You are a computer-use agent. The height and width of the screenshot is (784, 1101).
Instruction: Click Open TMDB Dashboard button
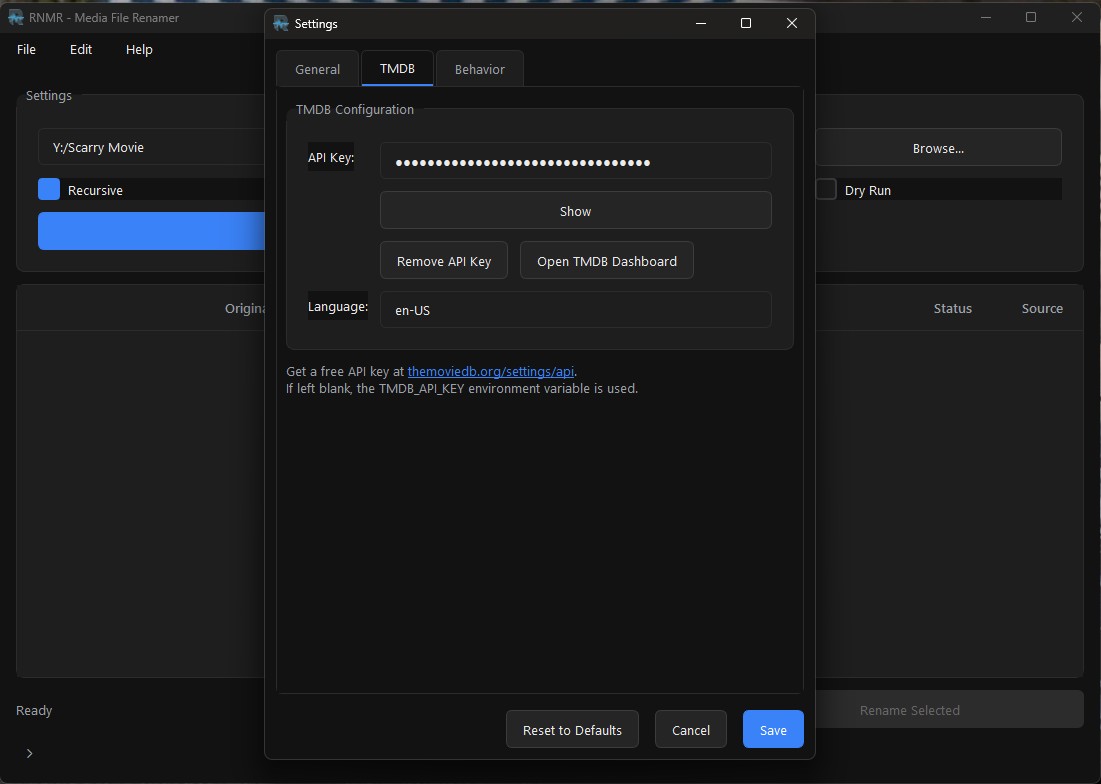(x=606, y=261)
